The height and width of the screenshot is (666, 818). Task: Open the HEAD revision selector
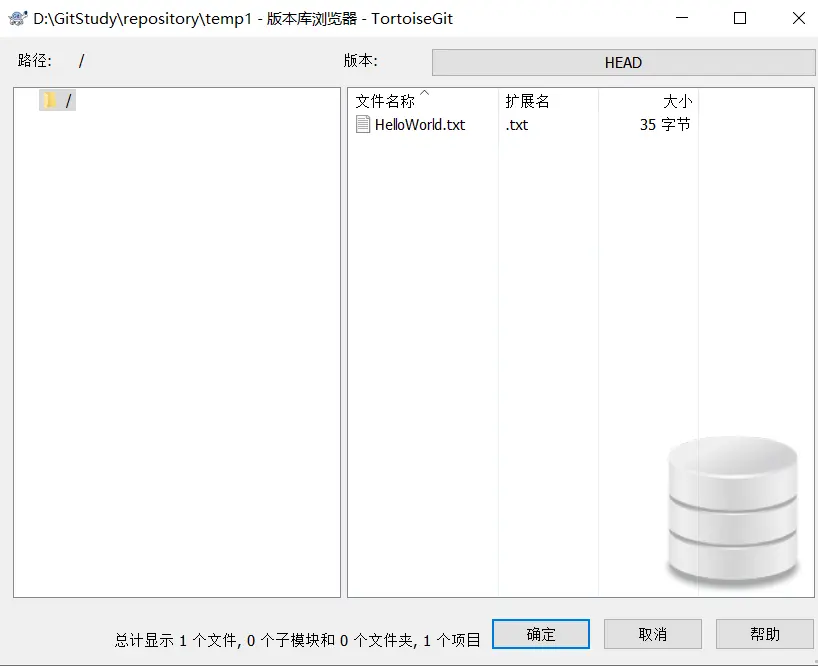[x=623, y=62]
